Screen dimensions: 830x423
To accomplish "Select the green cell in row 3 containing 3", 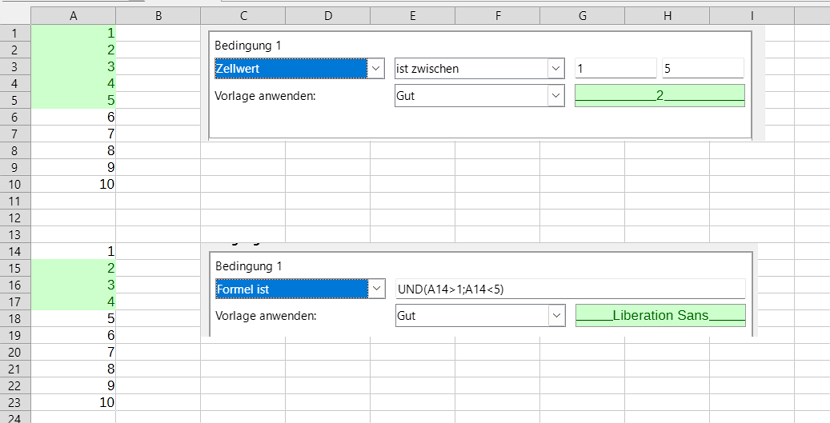I will click(73, 66).
